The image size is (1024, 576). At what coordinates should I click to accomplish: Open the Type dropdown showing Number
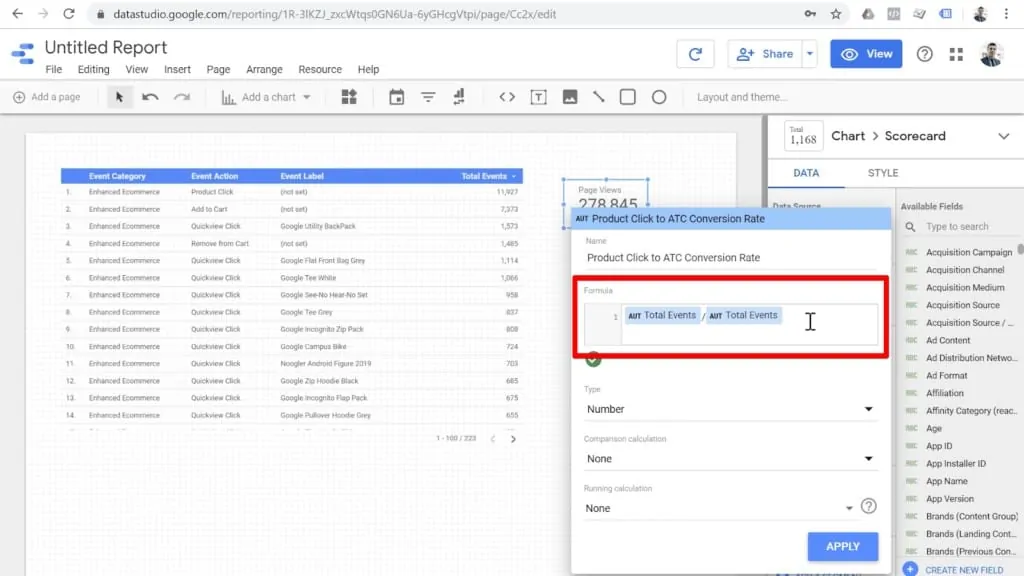(x=729, y=409)
